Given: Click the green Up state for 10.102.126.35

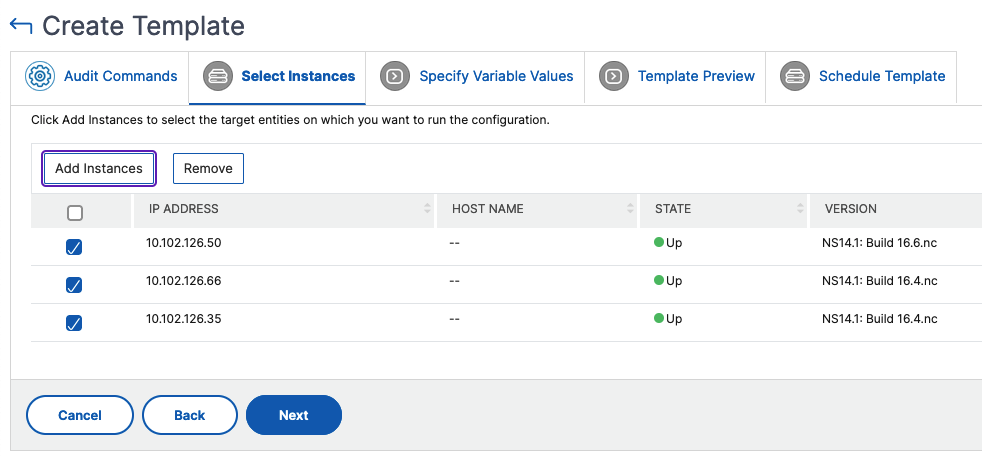Looking at the screenshot, I should [x=668, y=319].
